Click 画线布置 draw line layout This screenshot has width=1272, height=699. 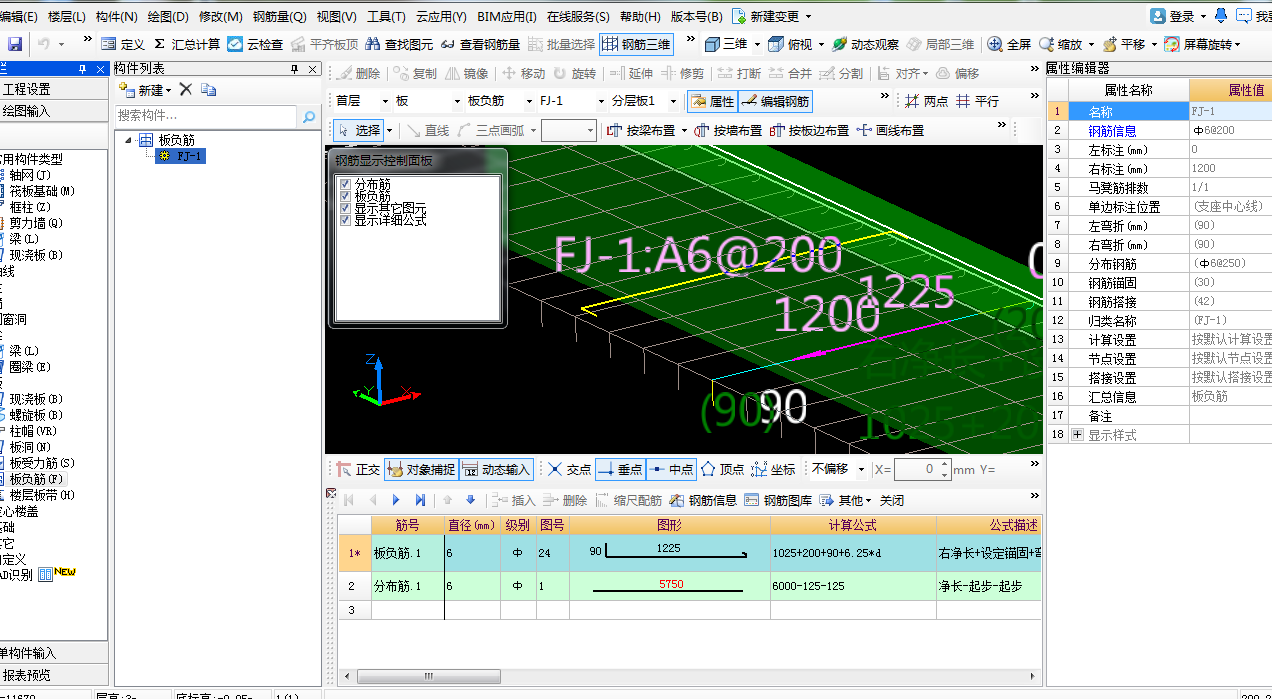point(890,130)
